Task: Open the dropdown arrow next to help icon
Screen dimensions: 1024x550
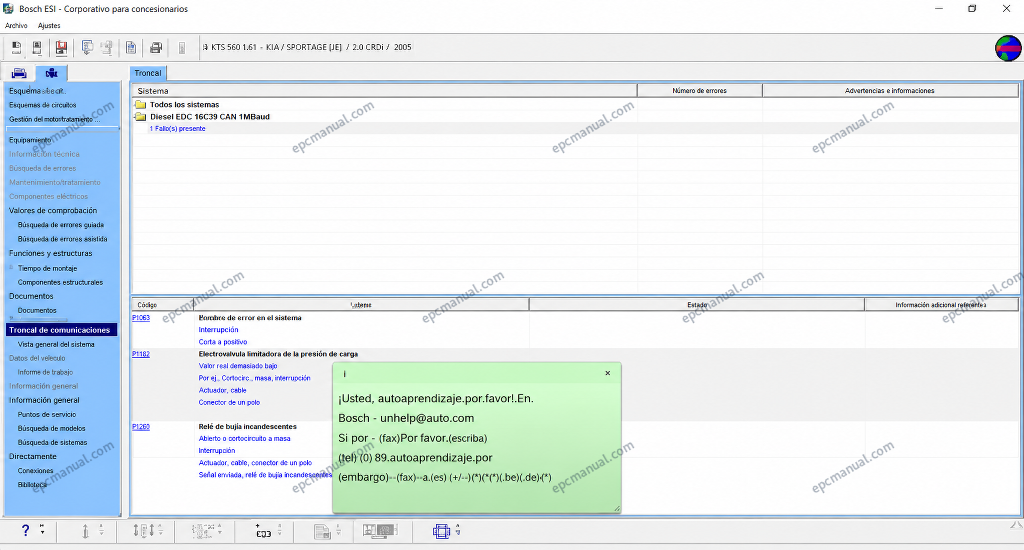Action: (42, 529)
